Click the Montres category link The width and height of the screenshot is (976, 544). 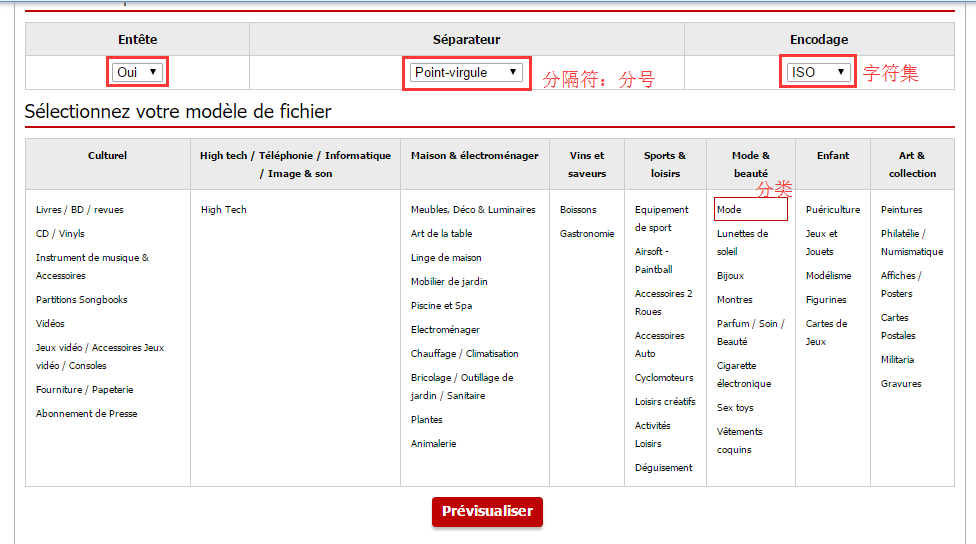click(x=734, y=300)
